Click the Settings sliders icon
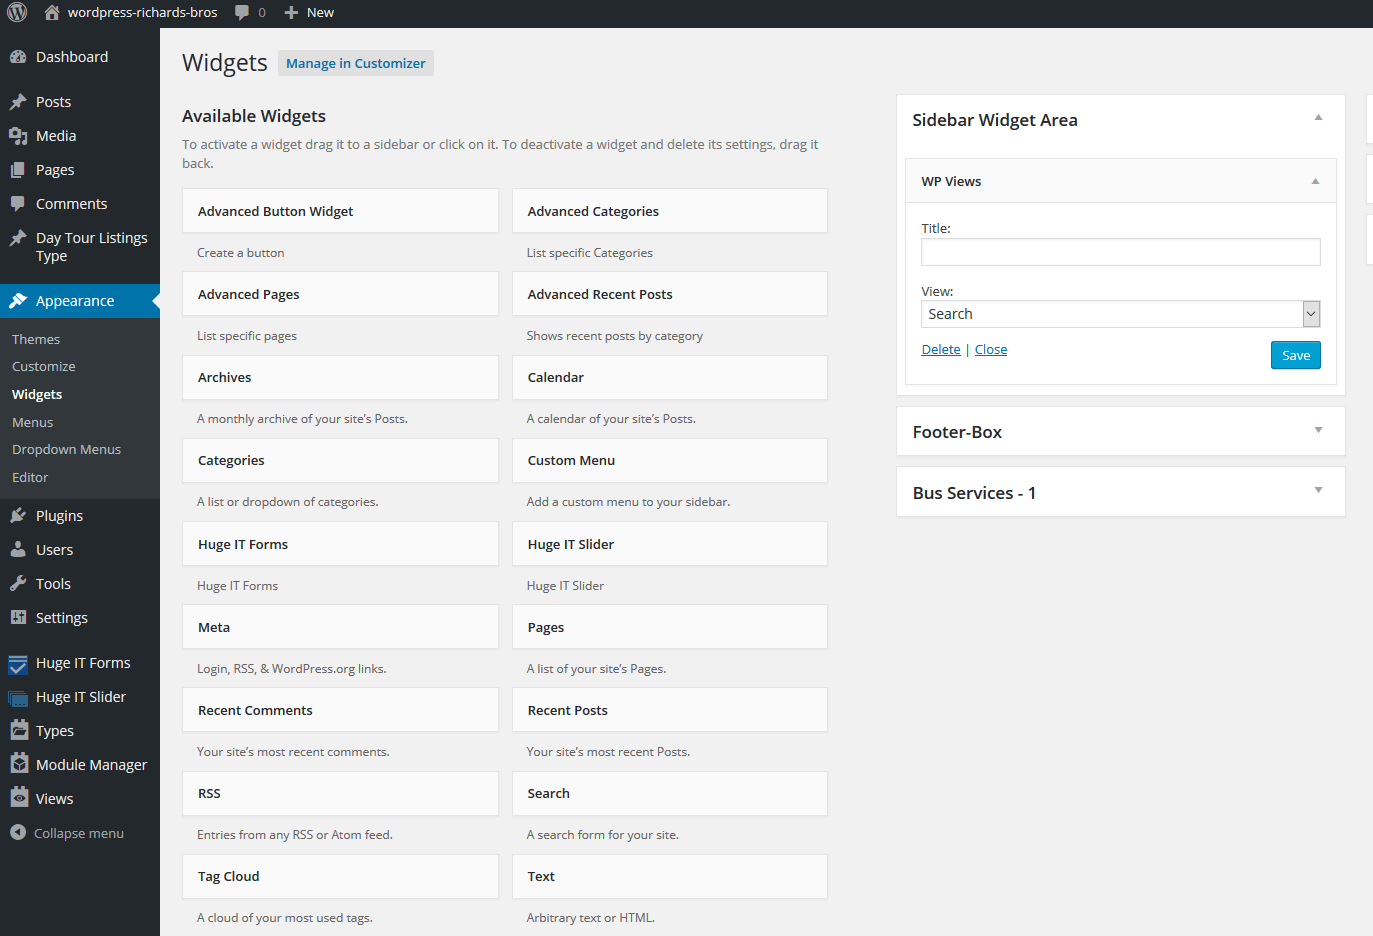Image resolution: width=1373 pixels, height=936 pixels. [18, 618]
